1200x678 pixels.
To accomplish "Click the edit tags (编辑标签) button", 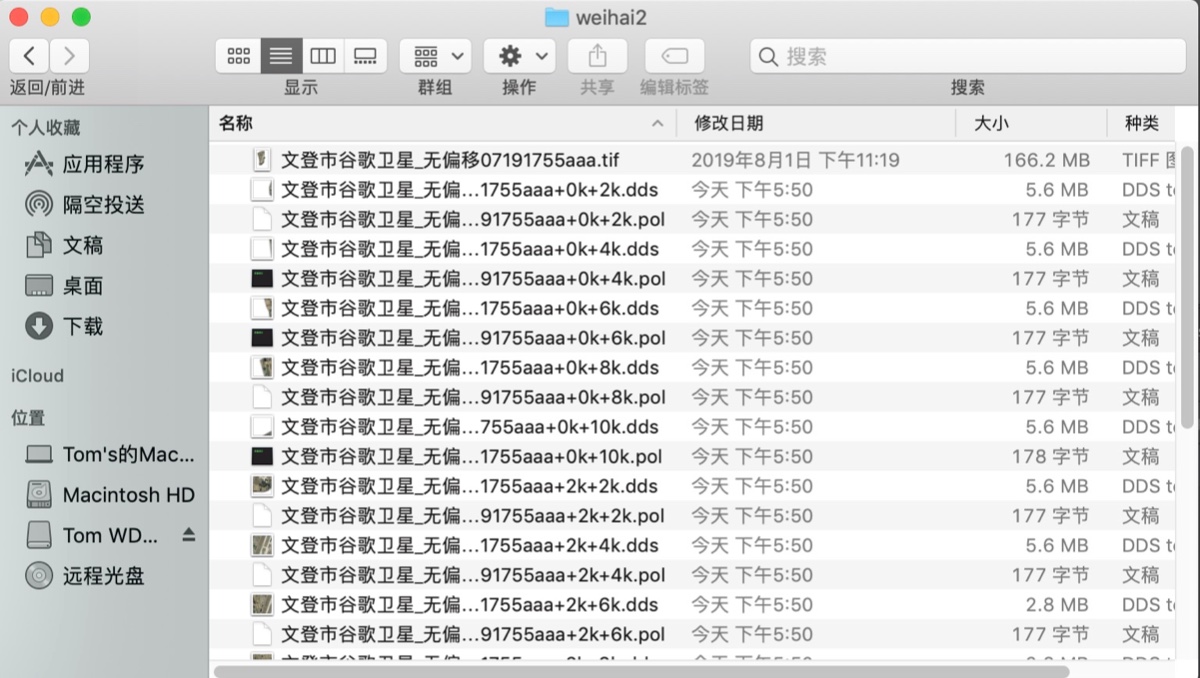I will click(x=674, y=56).
